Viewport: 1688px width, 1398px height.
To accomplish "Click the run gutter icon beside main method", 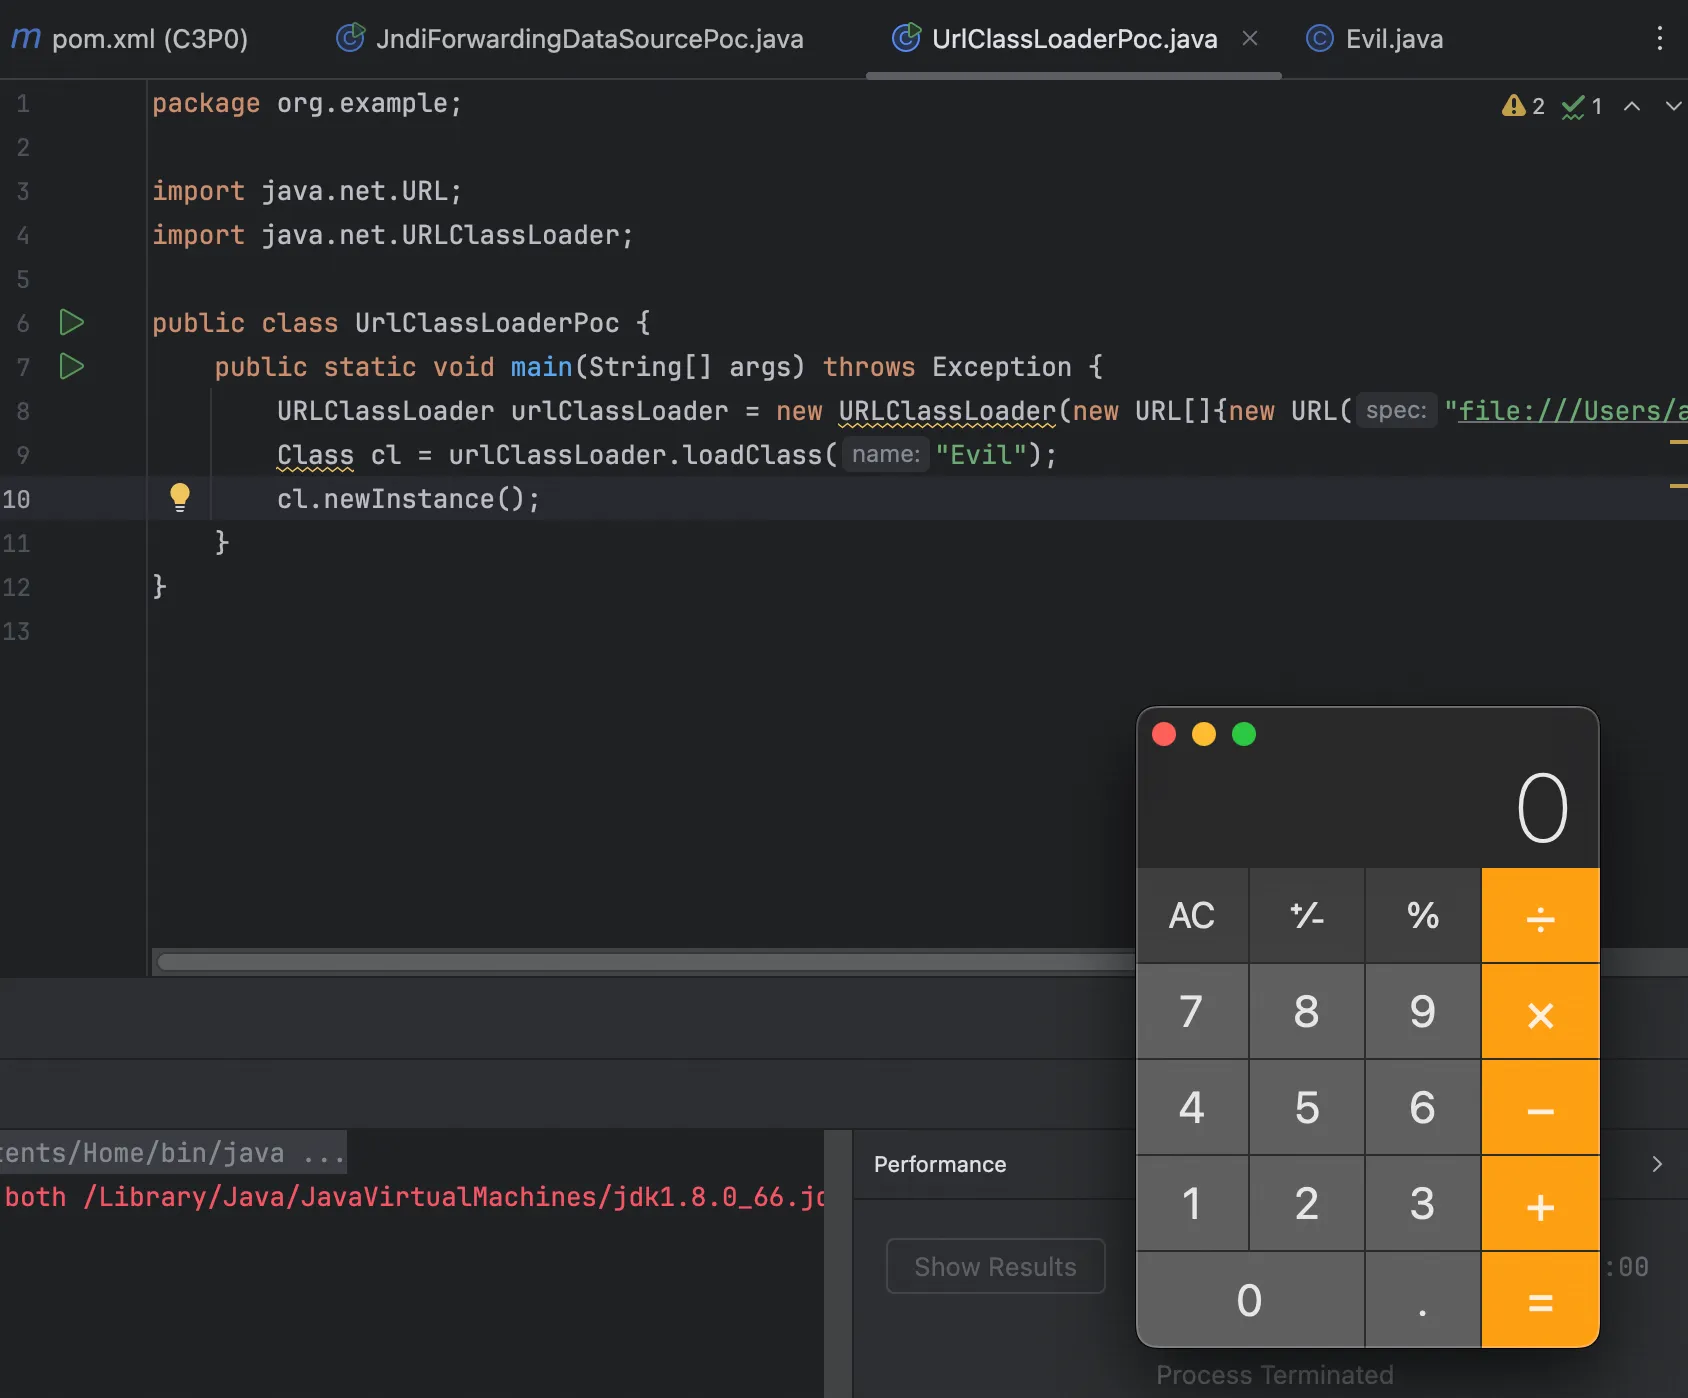I will 71,367.
